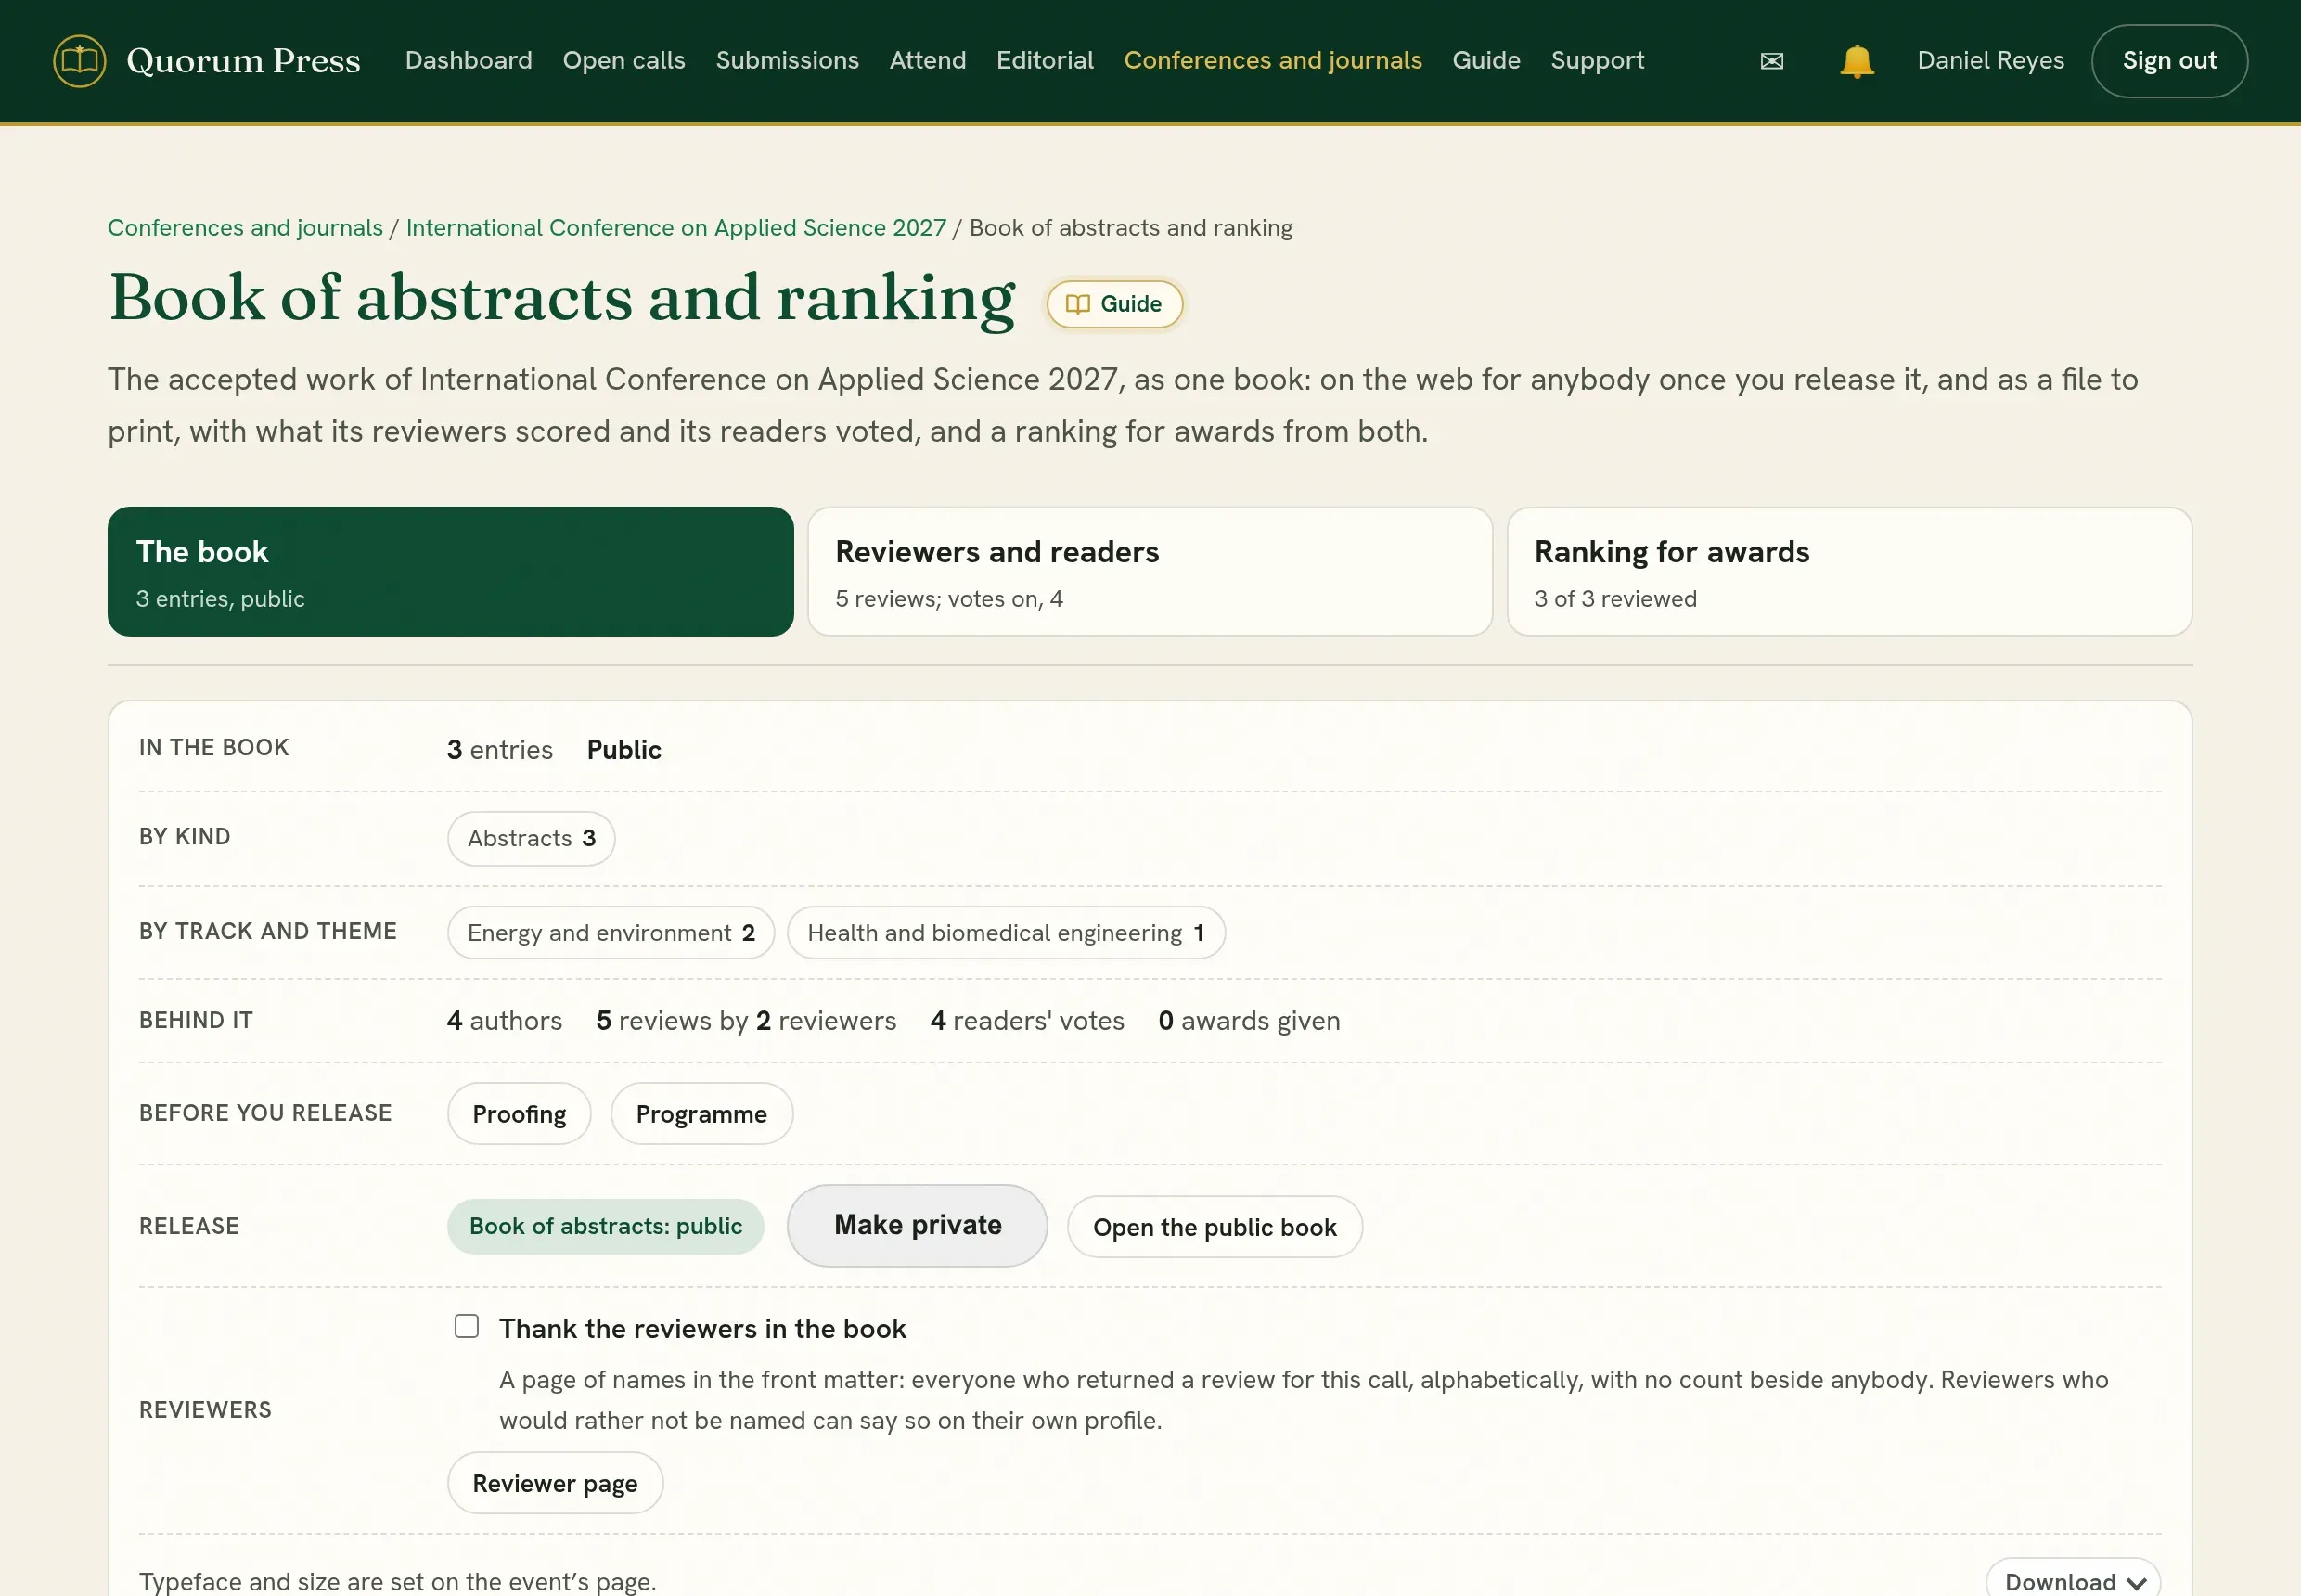Open the Reviewer page

click(555, 1483)
